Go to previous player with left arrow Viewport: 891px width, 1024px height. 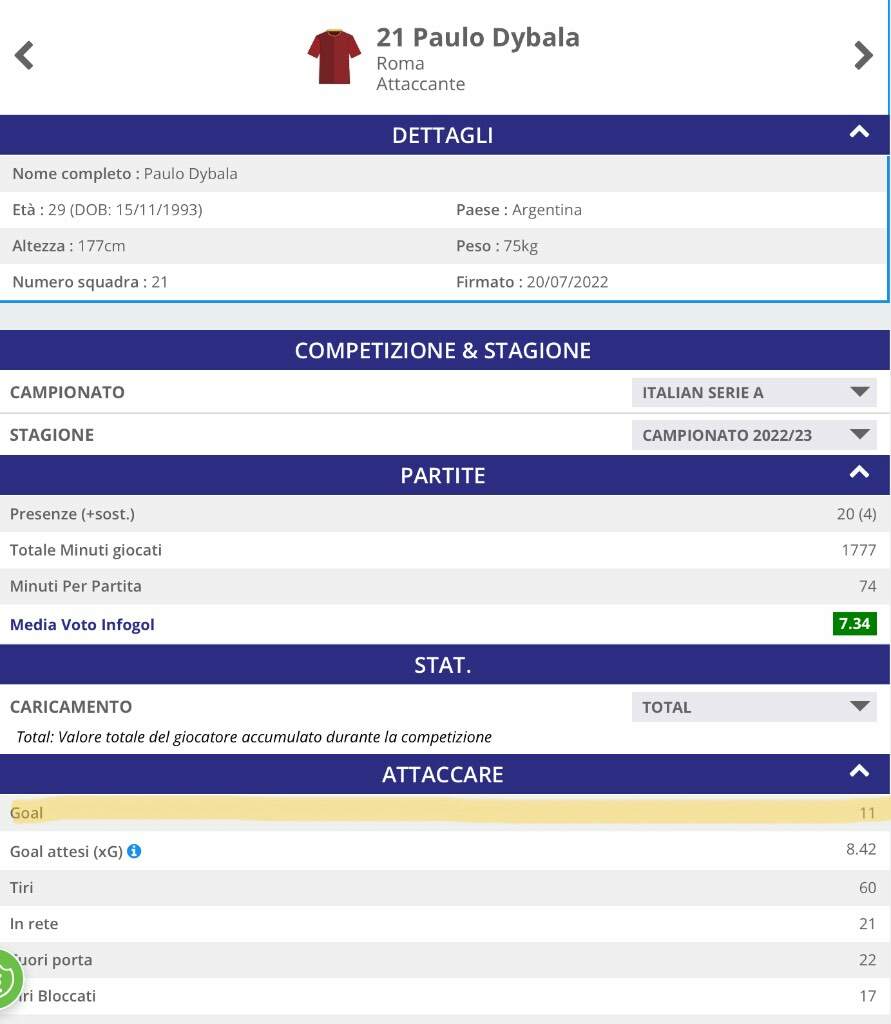(24, 56)
